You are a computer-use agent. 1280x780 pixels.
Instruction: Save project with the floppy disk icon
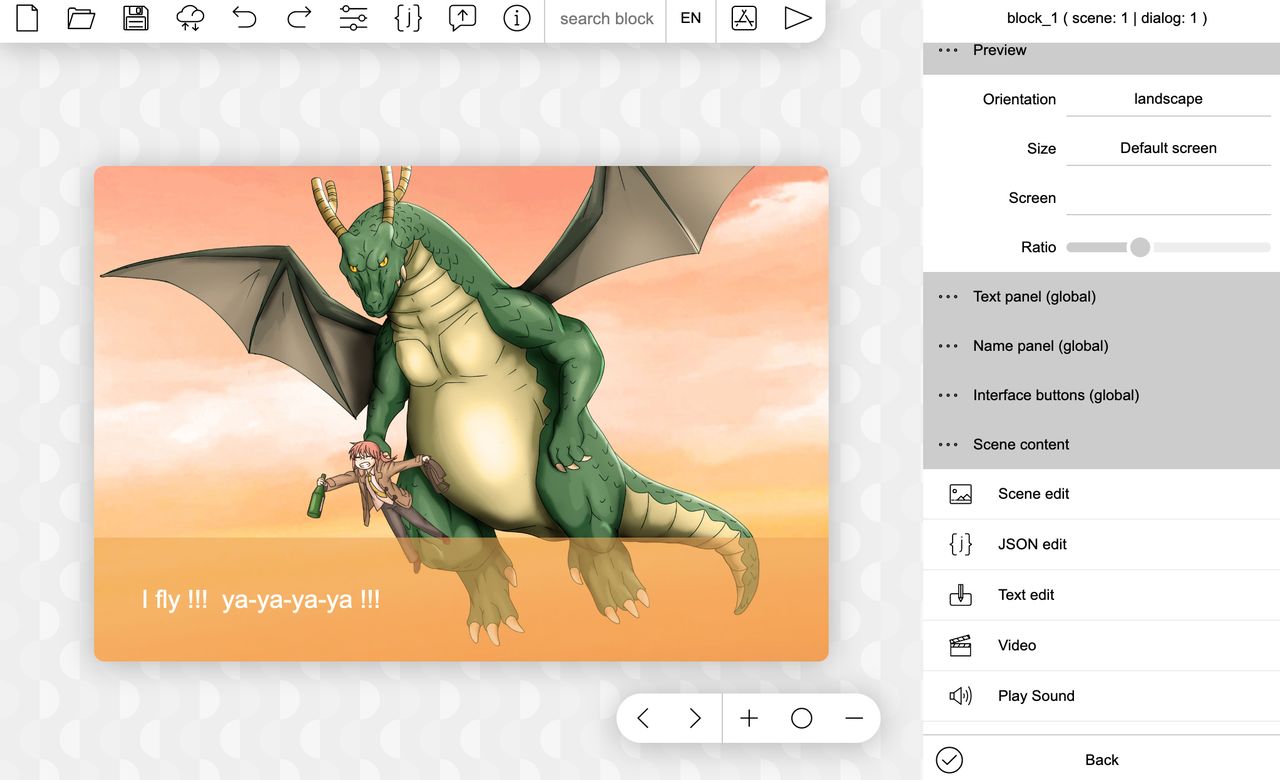[135, 18]
